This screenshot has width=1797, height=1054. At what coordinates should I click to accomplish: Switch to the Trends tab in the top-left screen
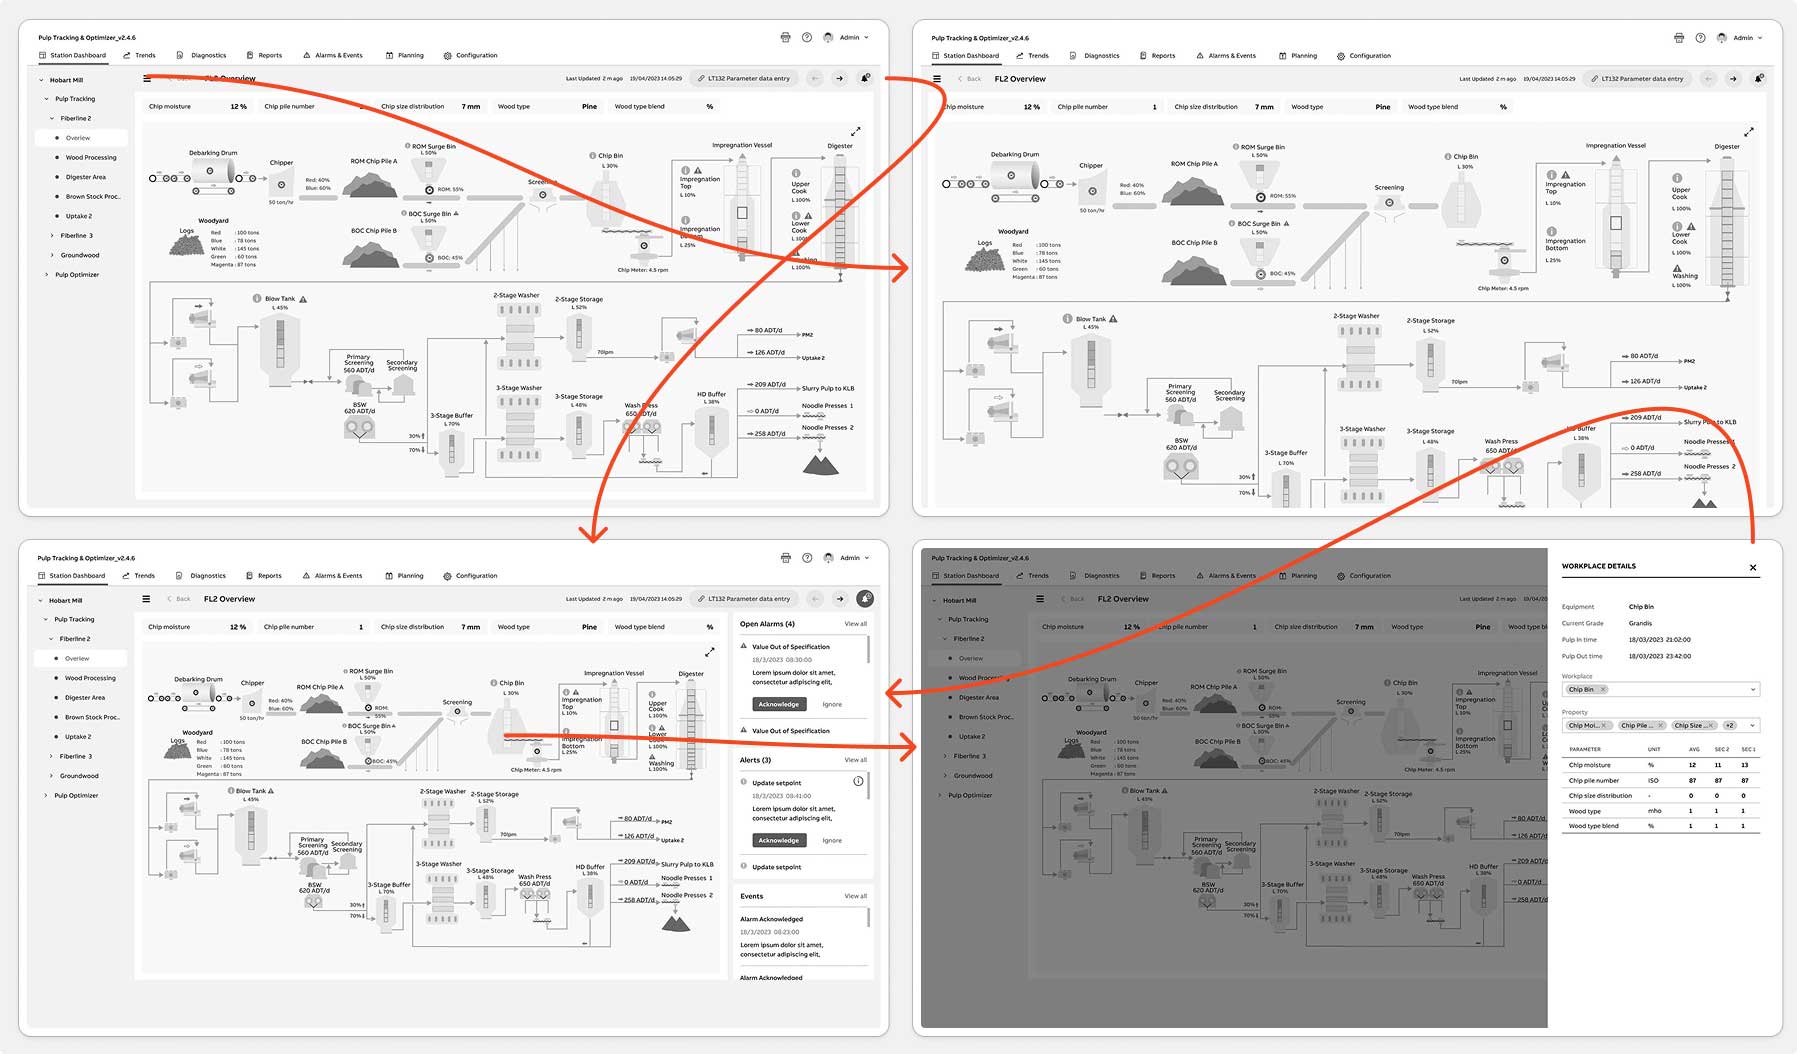coord(139,56)
